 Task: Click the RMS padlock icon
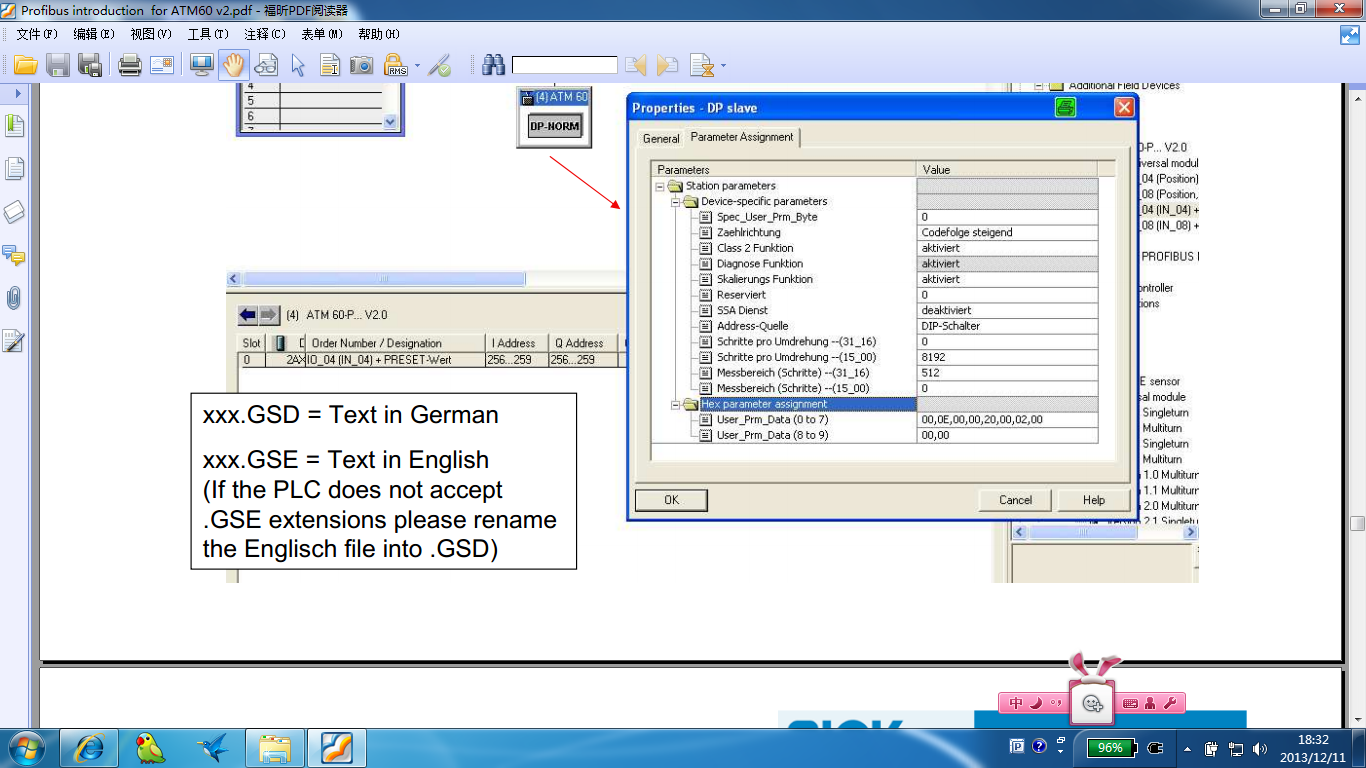coord(396,66)
